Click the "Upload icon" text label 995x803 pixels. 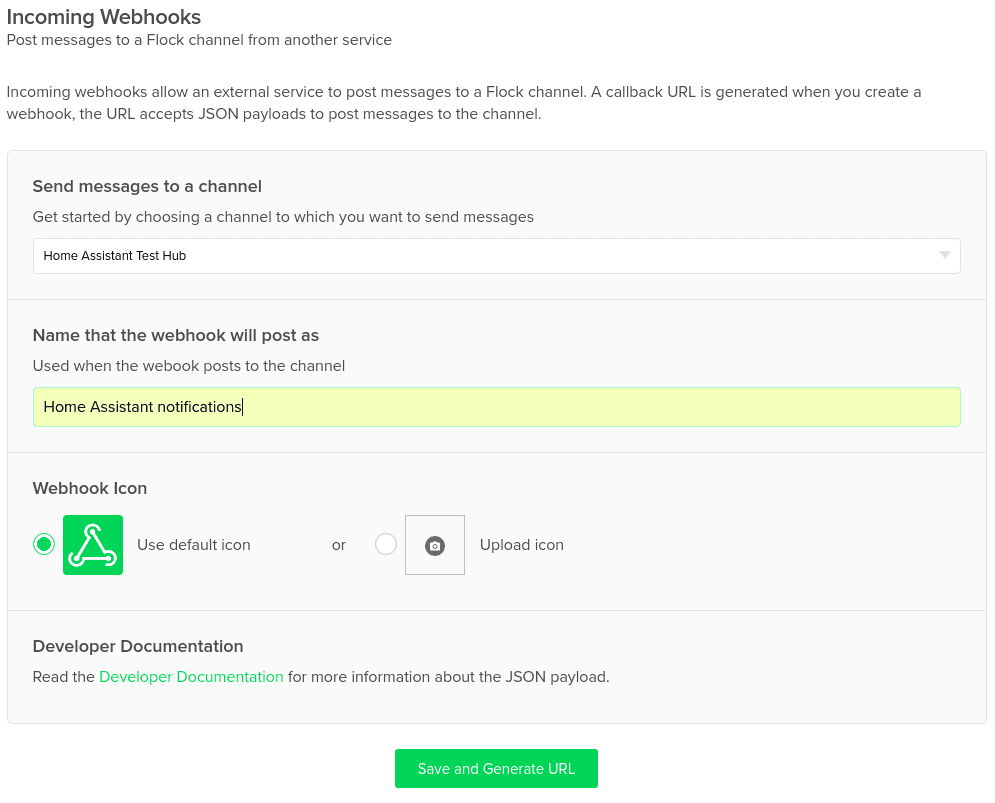(521, 545)
